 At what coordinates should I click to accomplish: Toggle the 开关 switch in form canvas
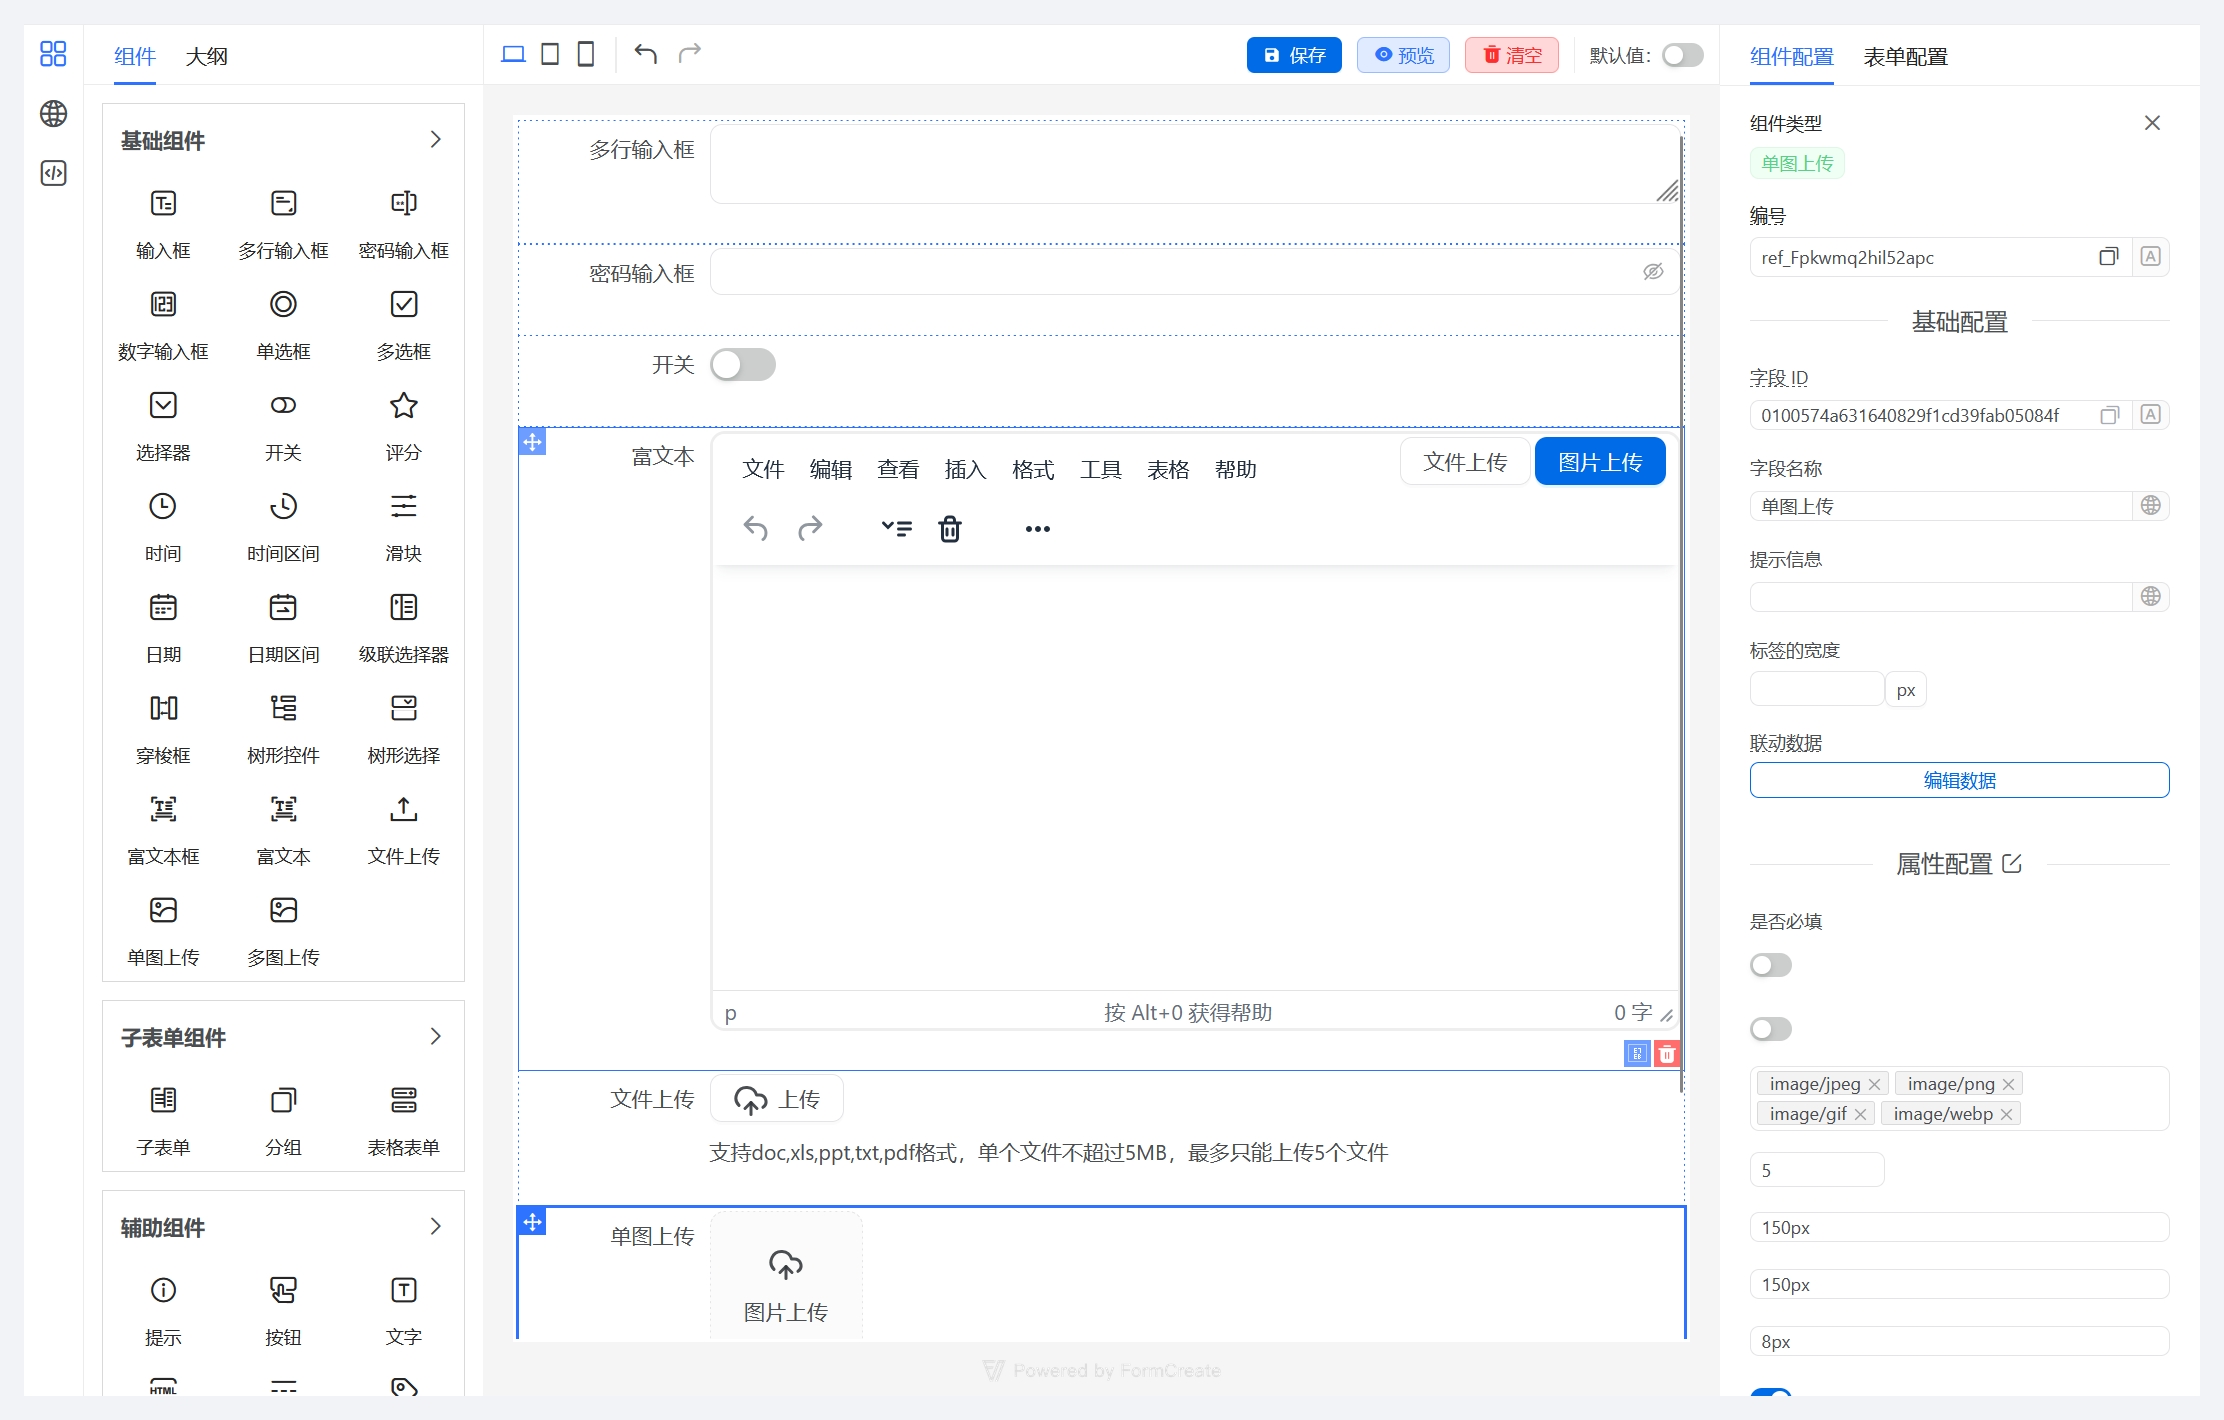tap(743, 365)
